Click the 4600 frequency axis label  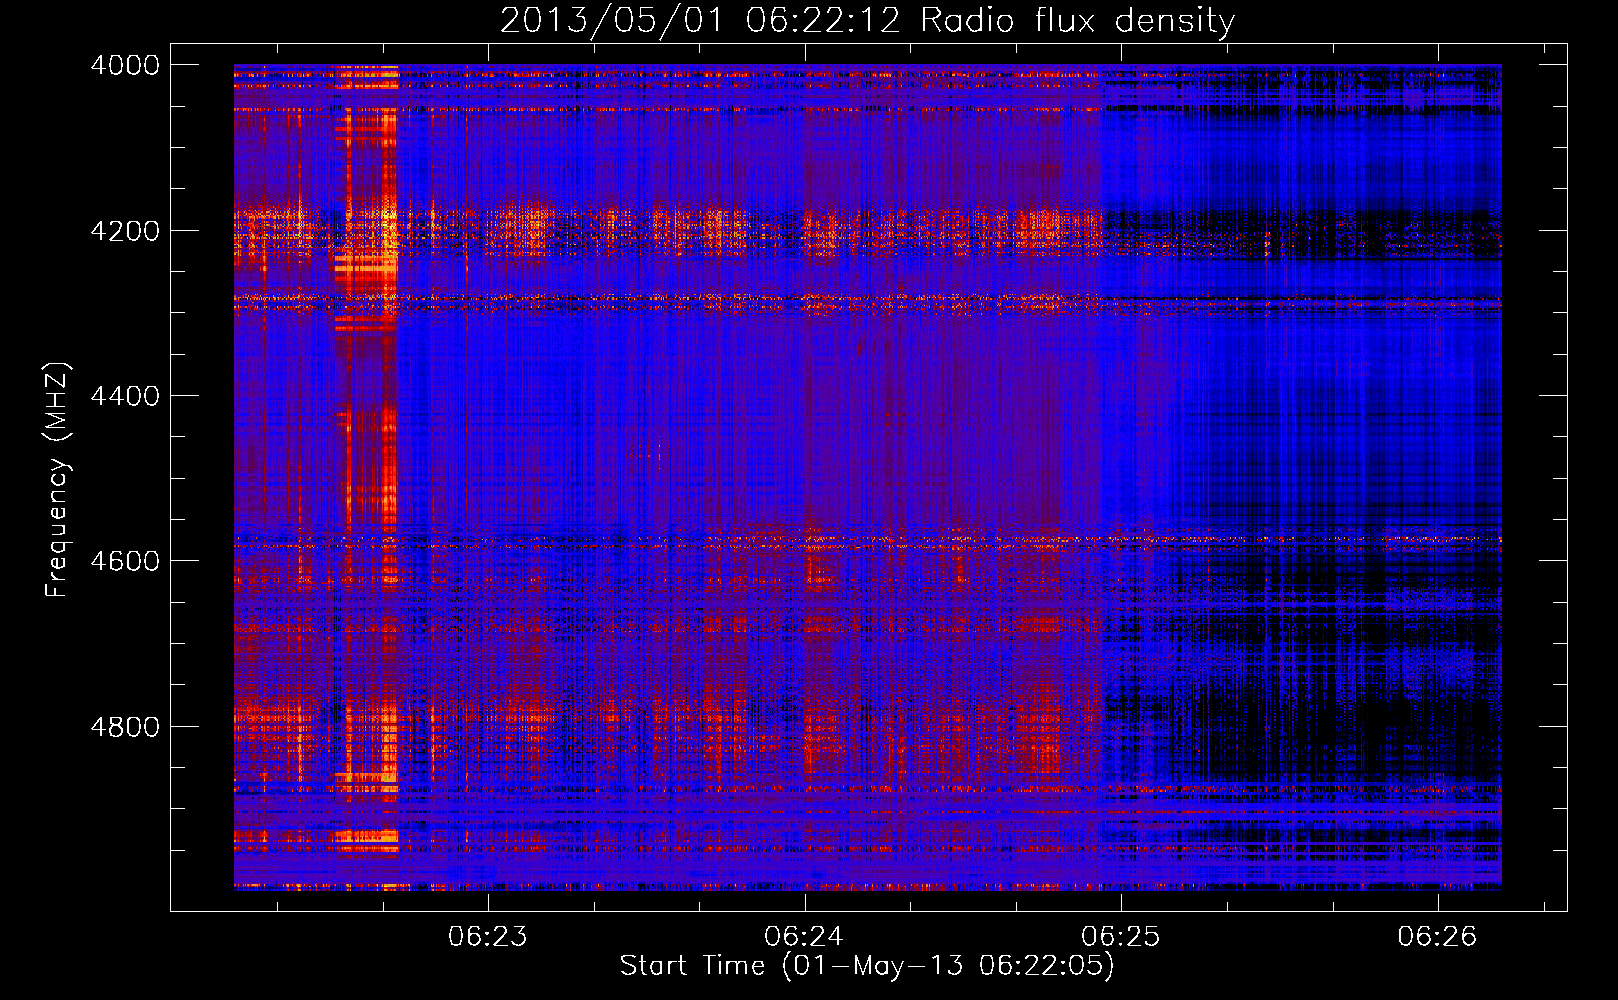tap(125, 561)
